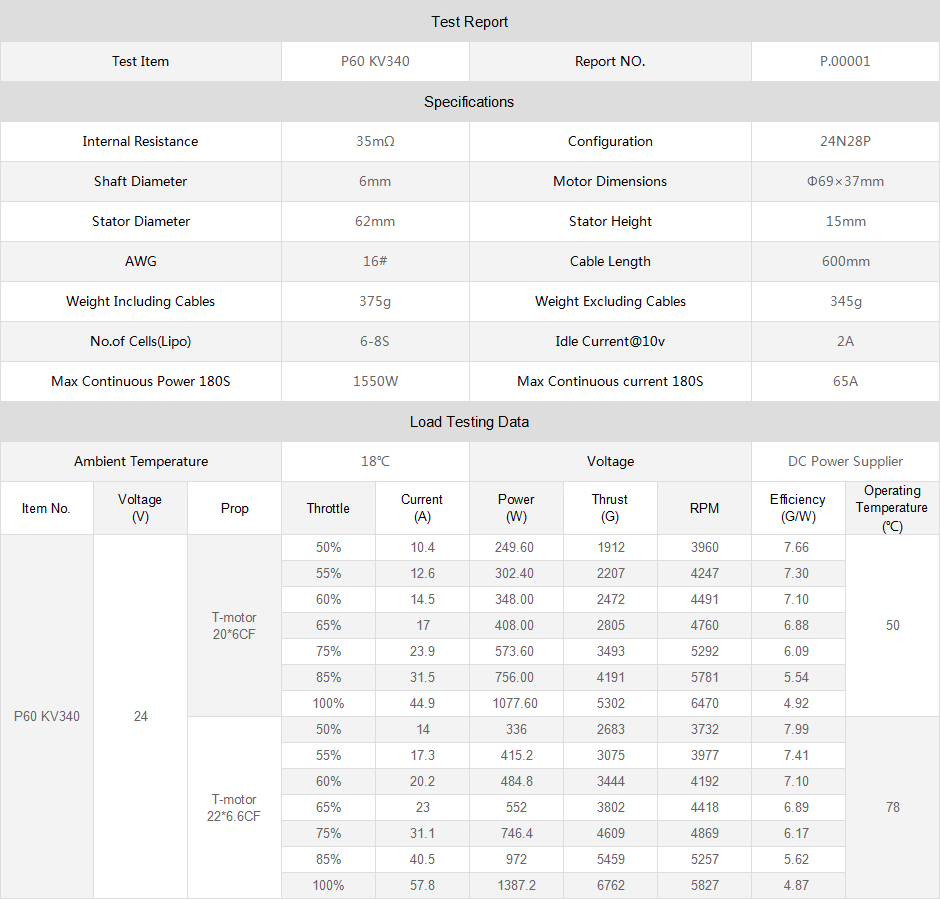This screenshot has width=940, height=899.
Task: Click the '1912' thrust value
Action: pos(611,548)
